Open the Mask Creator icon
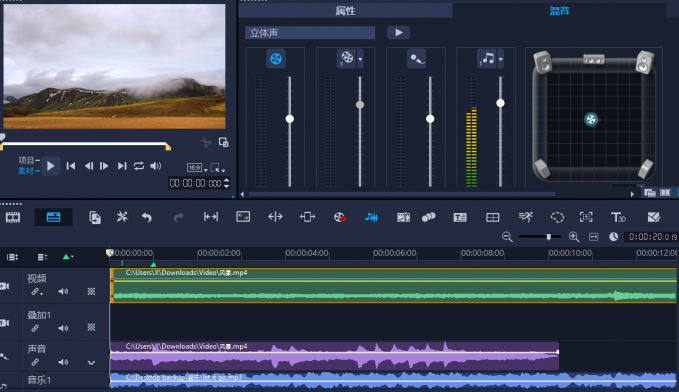Screen dimensions: 679x392 pos(557,217)
